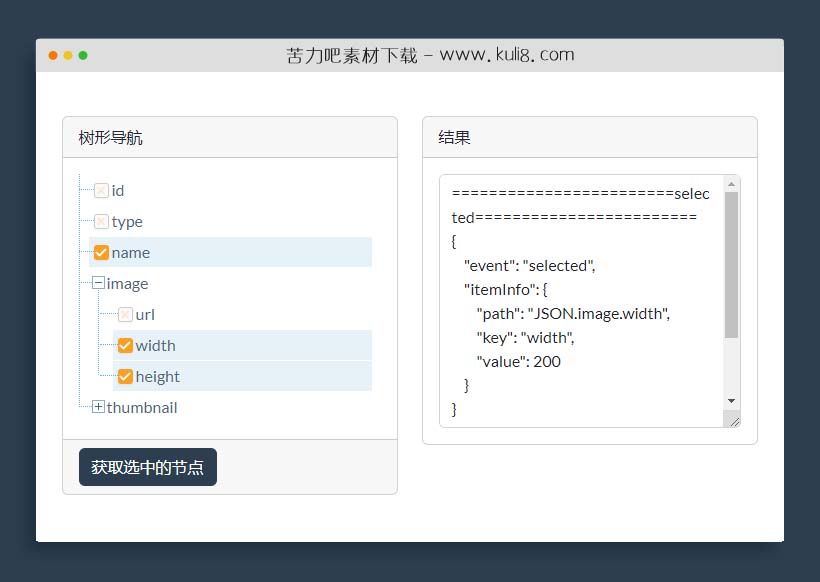Click the scroll down arrow in results
820x582 pixels.
click(732, 401)
